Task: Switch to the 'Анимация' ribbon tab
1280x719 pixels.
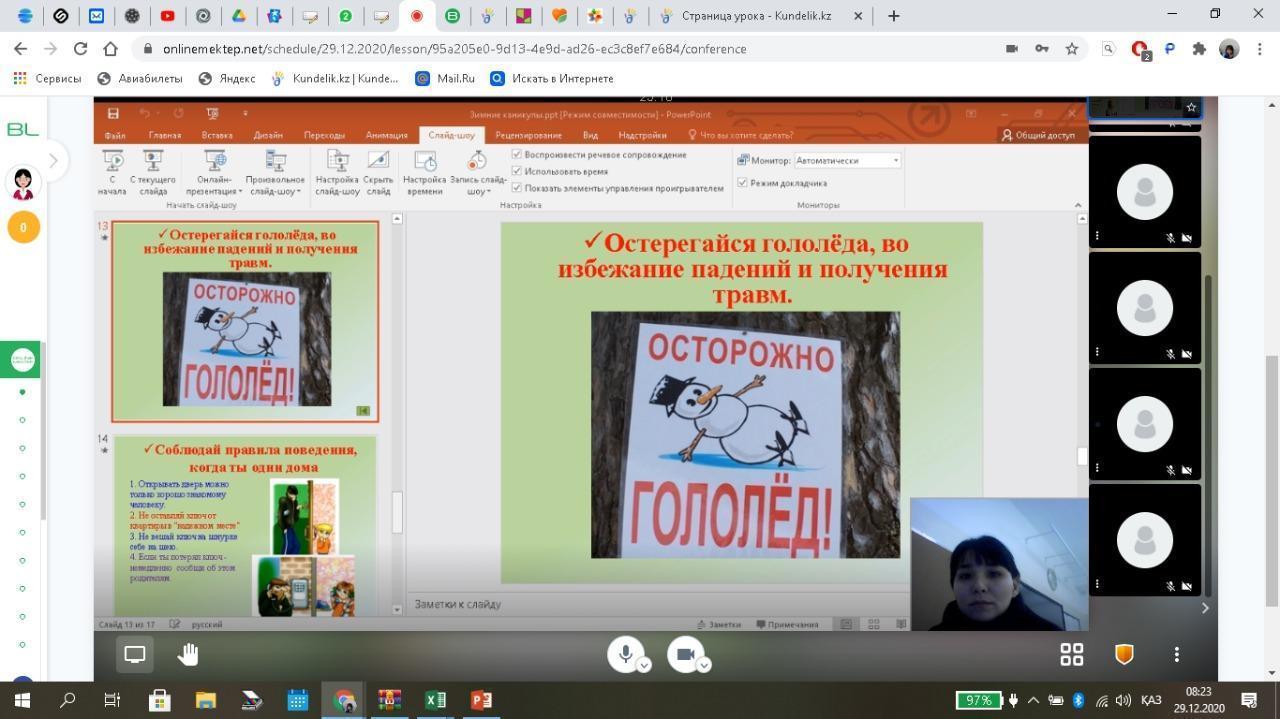Action: (386, 135)
